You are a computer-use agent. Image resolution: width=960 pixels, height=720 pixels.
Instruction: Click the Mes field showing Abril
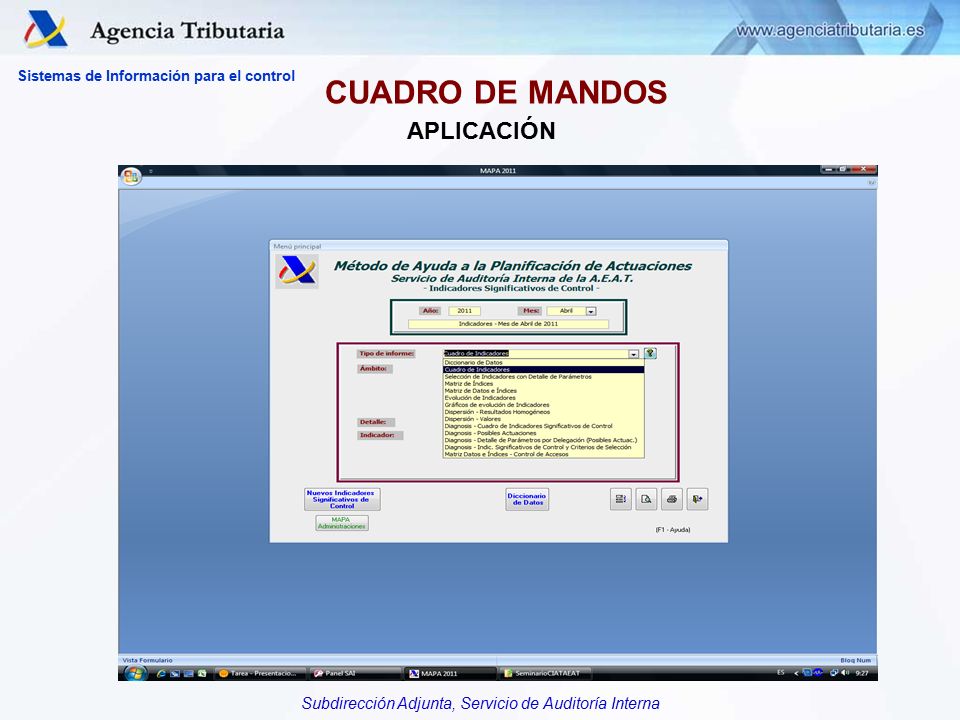(x=566, y=311)
